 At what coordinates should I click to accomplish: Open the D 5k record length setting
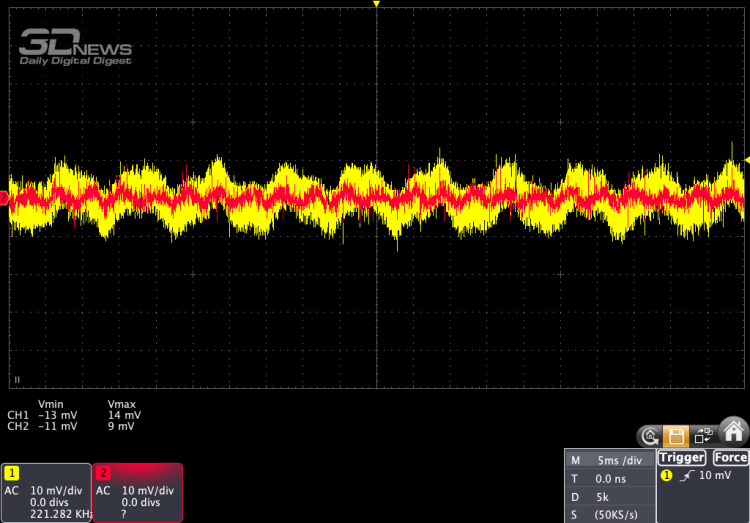coord(608,496)
